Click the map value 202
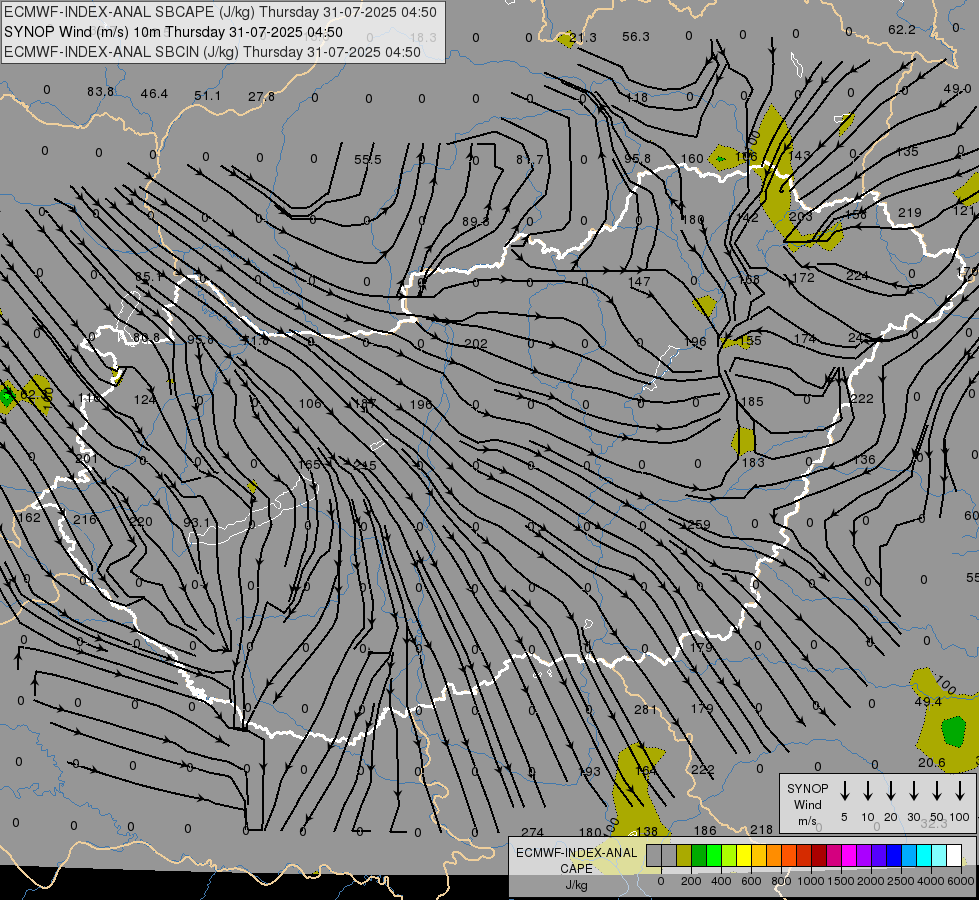 click(x=476, y=344)
